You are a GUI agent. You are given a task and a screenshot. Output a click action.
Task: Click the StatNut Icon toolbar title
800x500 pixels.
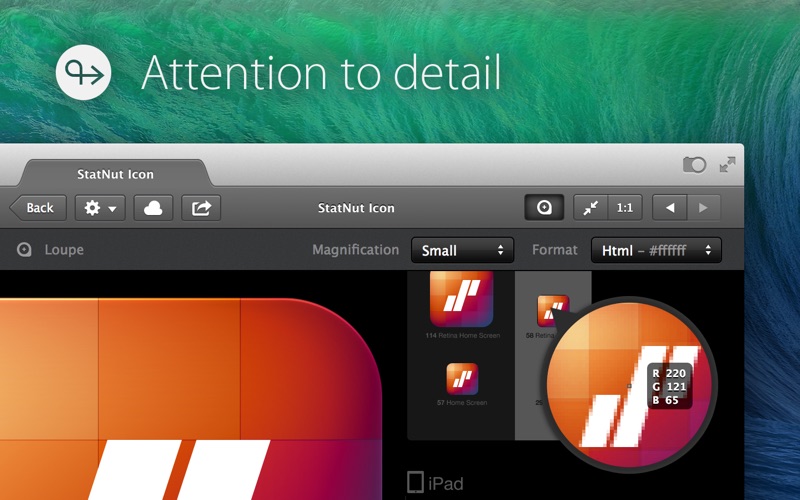pyautogui.click(x=356, y=208)
